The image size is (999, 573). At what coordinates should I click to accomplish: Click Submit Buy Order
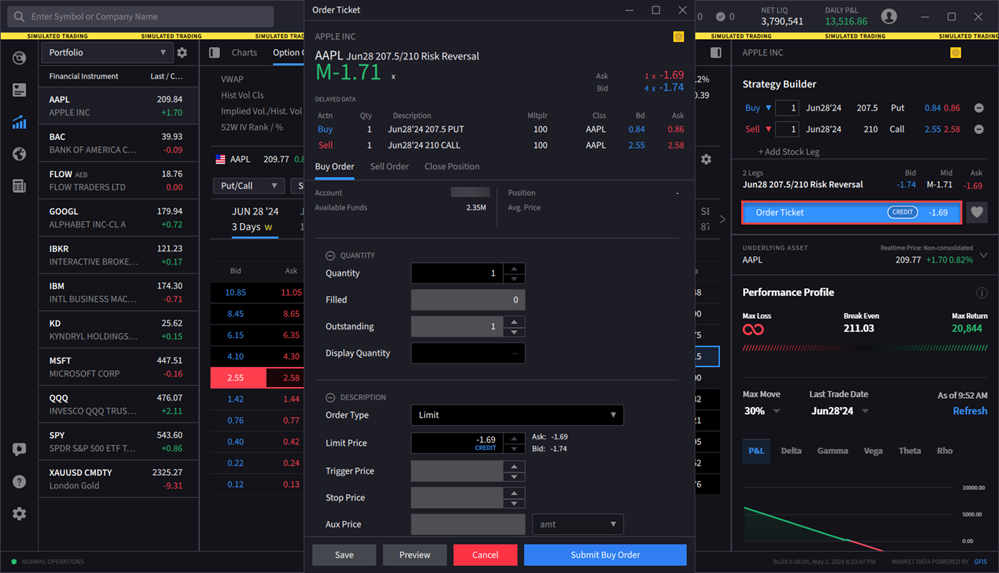click(605, 555)
